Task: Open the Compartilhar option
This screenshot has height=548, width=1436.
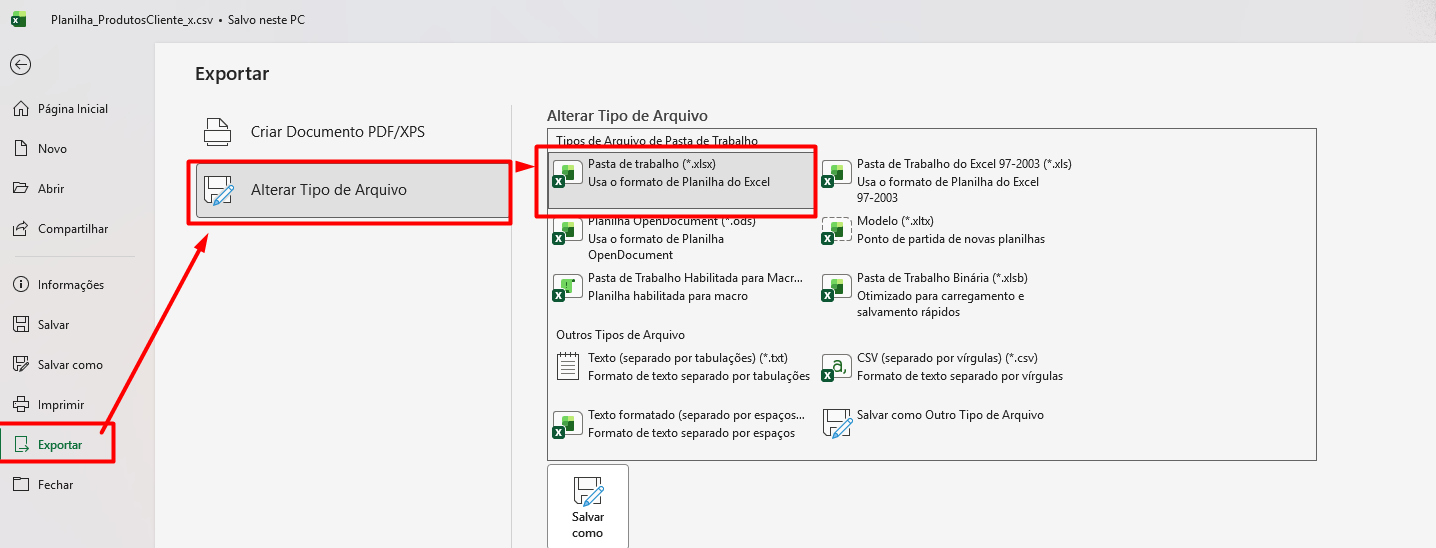Action: pyautogui.click(x=72, y=229)
